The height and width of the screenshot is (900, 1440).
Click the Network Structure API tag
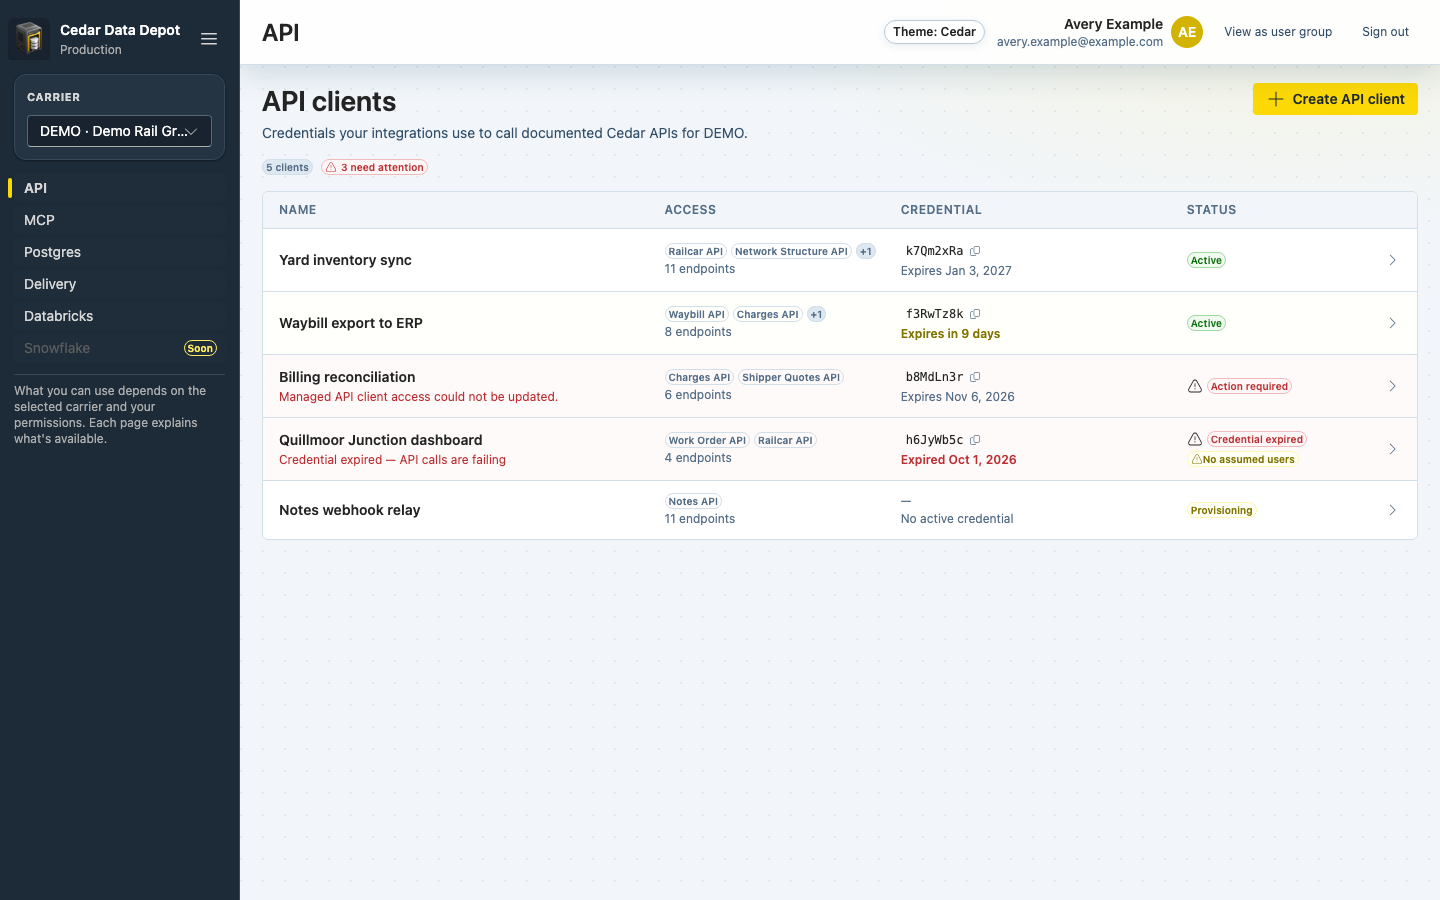pos(791,251)
